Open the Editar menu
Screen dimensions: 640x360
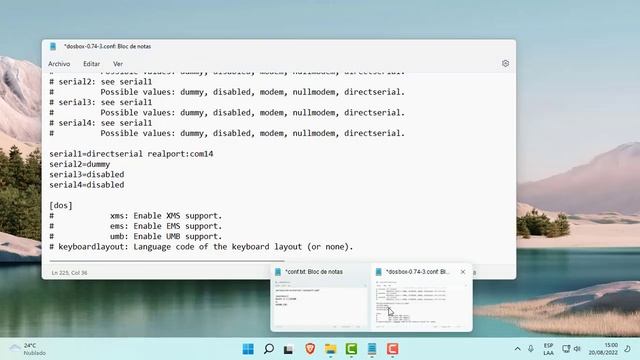[91, 64]
